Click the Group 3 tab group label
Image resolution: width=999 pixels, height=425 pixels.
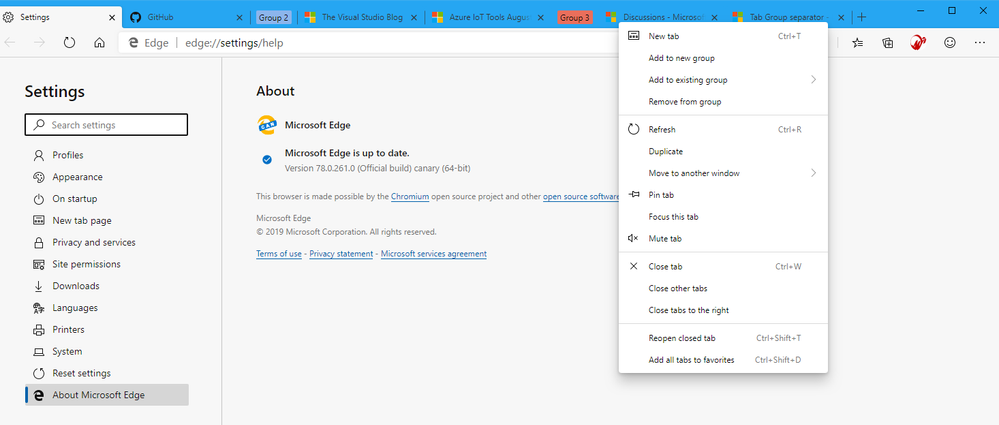tap(575, 18)
